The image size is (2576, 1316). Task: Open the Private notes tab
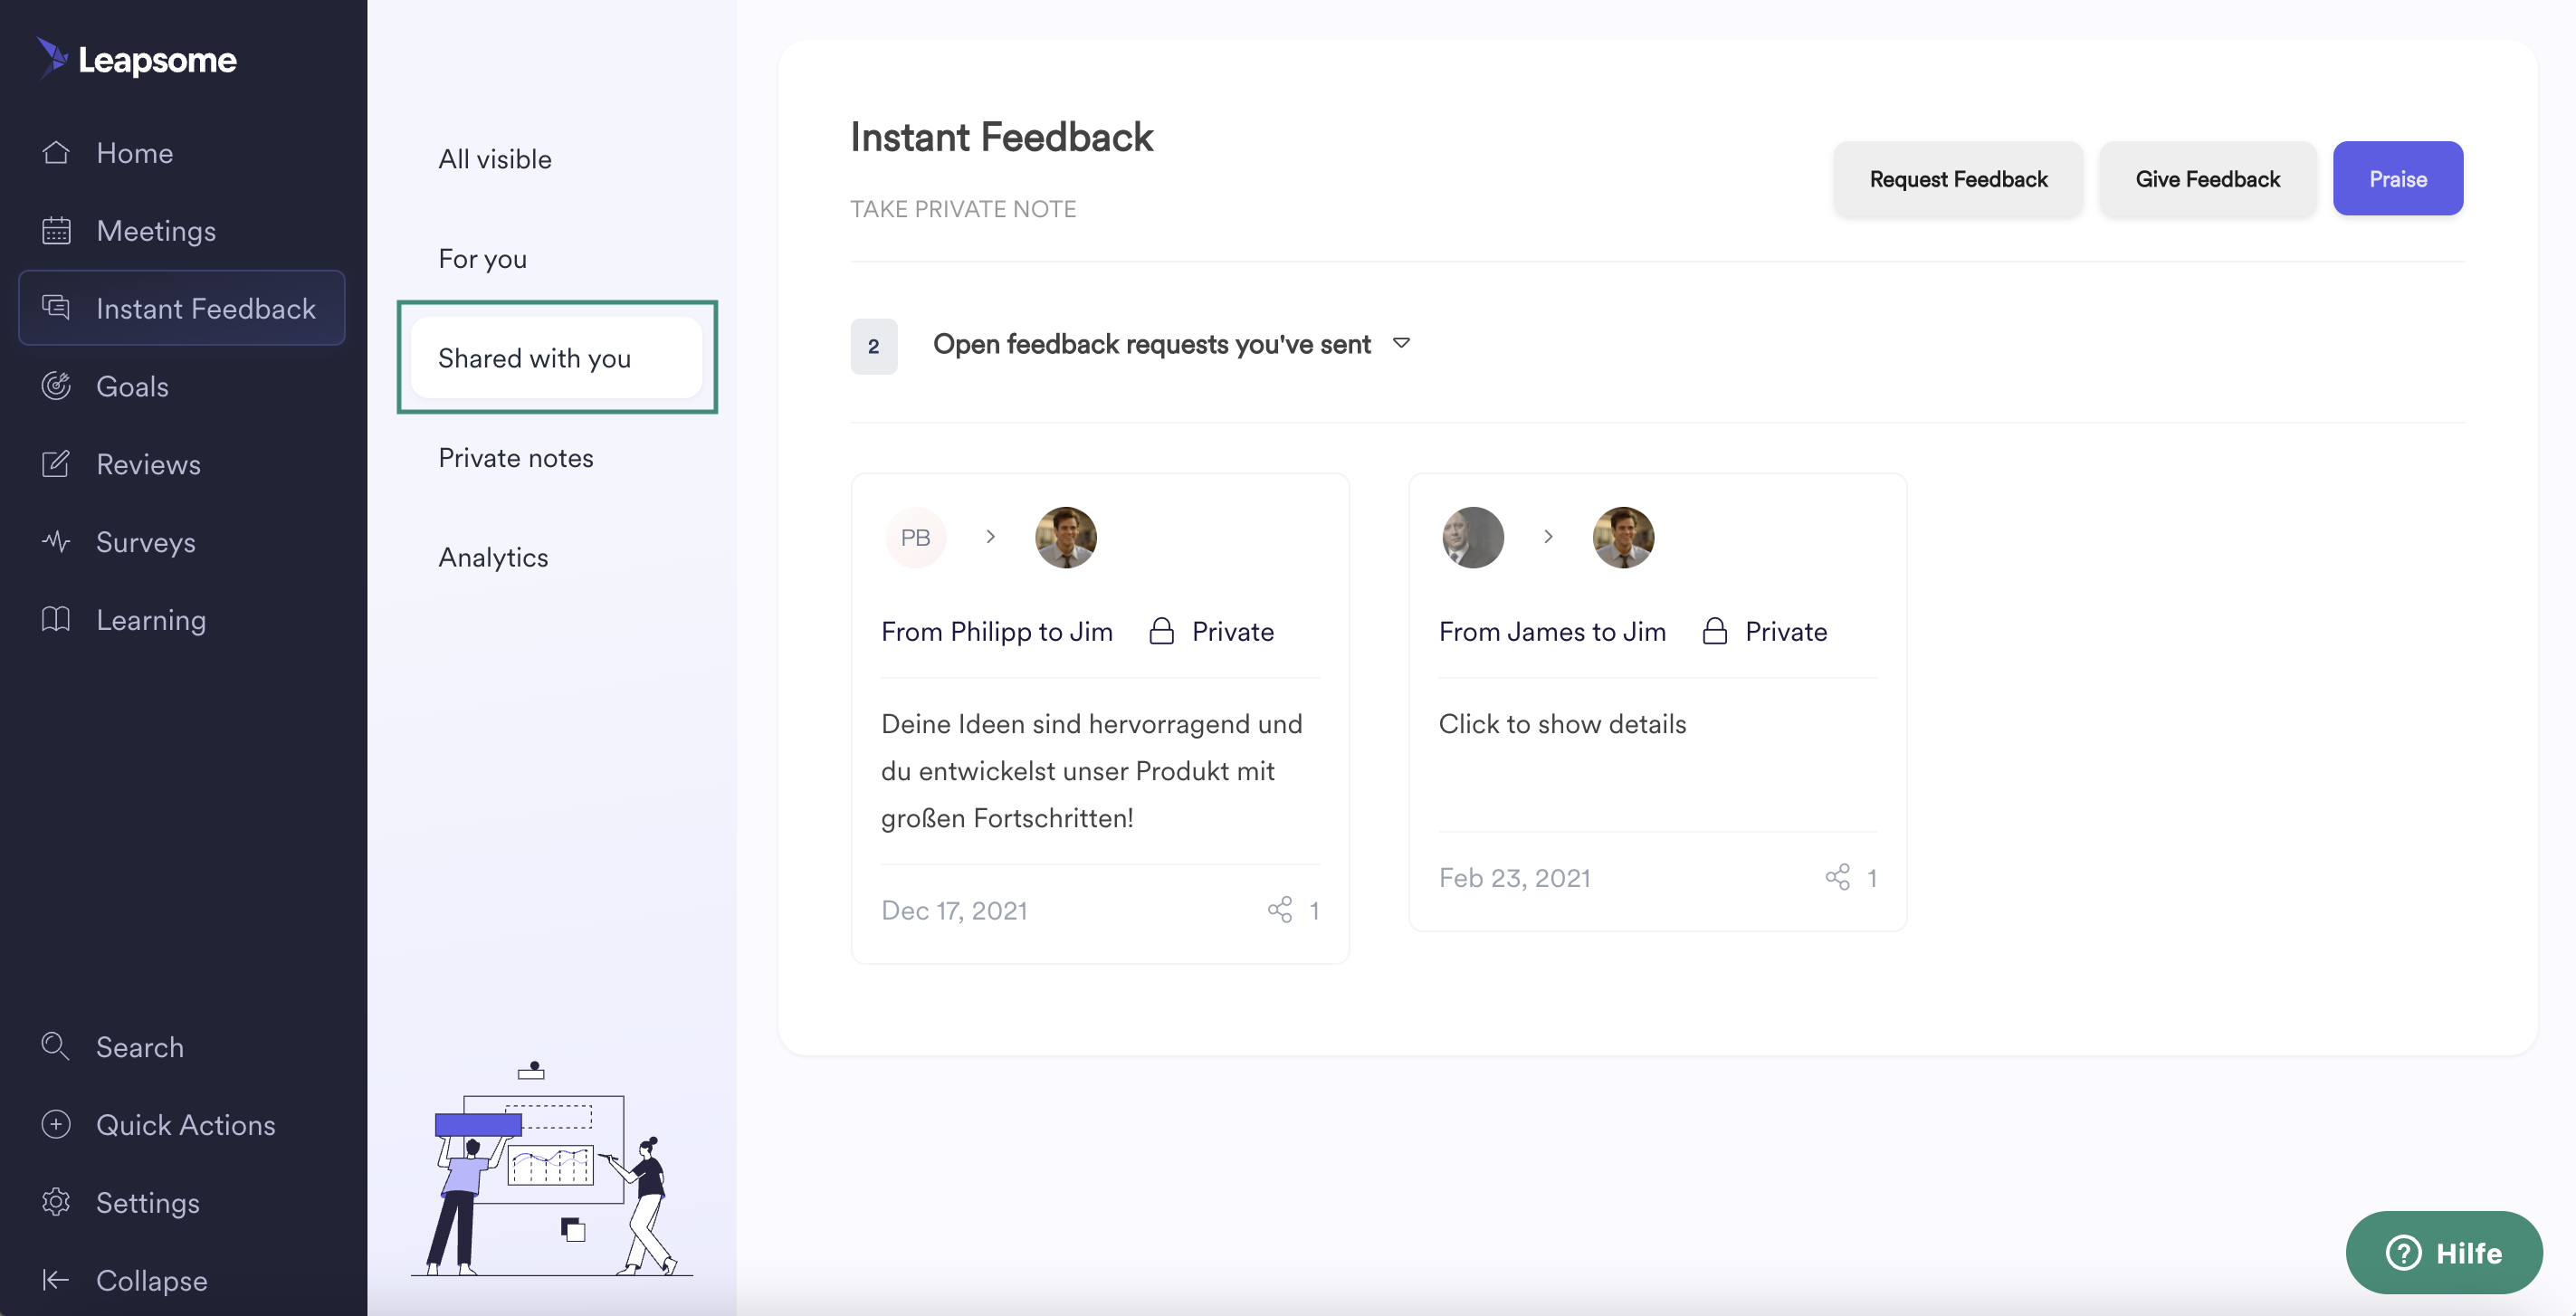tap(515, 457)
